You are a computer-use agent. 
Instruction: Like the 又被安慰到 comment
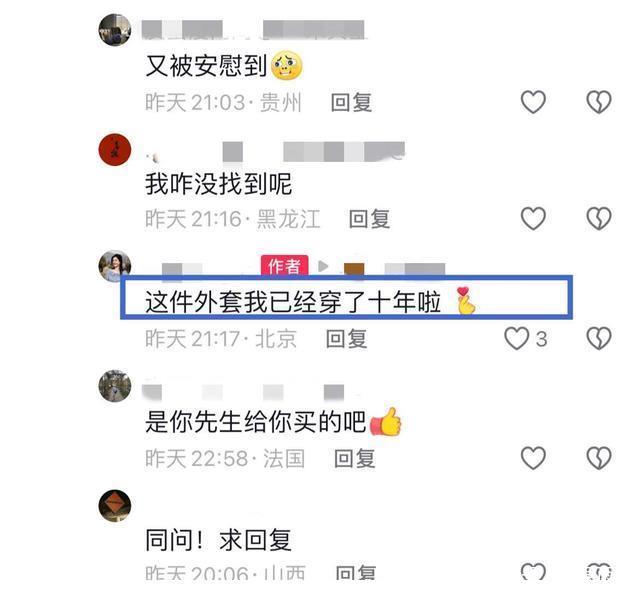533,102
